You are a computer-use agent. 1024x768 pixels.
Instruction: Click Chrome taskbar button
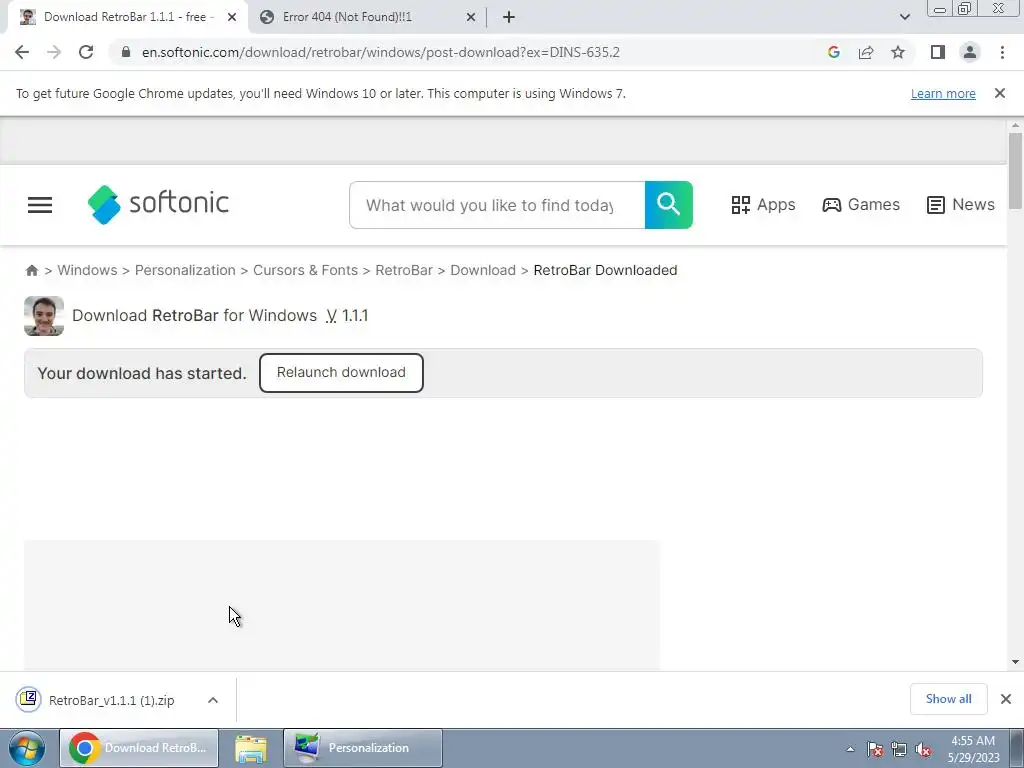pos(138,748)
